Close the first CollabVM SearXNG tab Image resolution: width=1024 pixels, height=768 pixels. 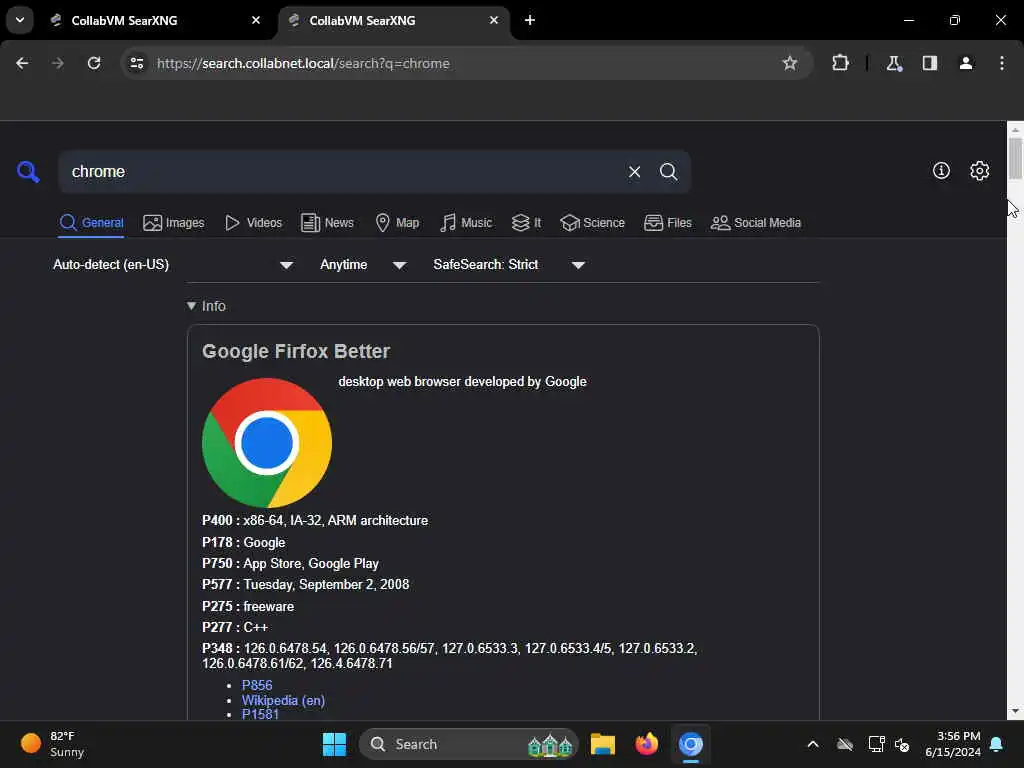(x=256, y=20)
